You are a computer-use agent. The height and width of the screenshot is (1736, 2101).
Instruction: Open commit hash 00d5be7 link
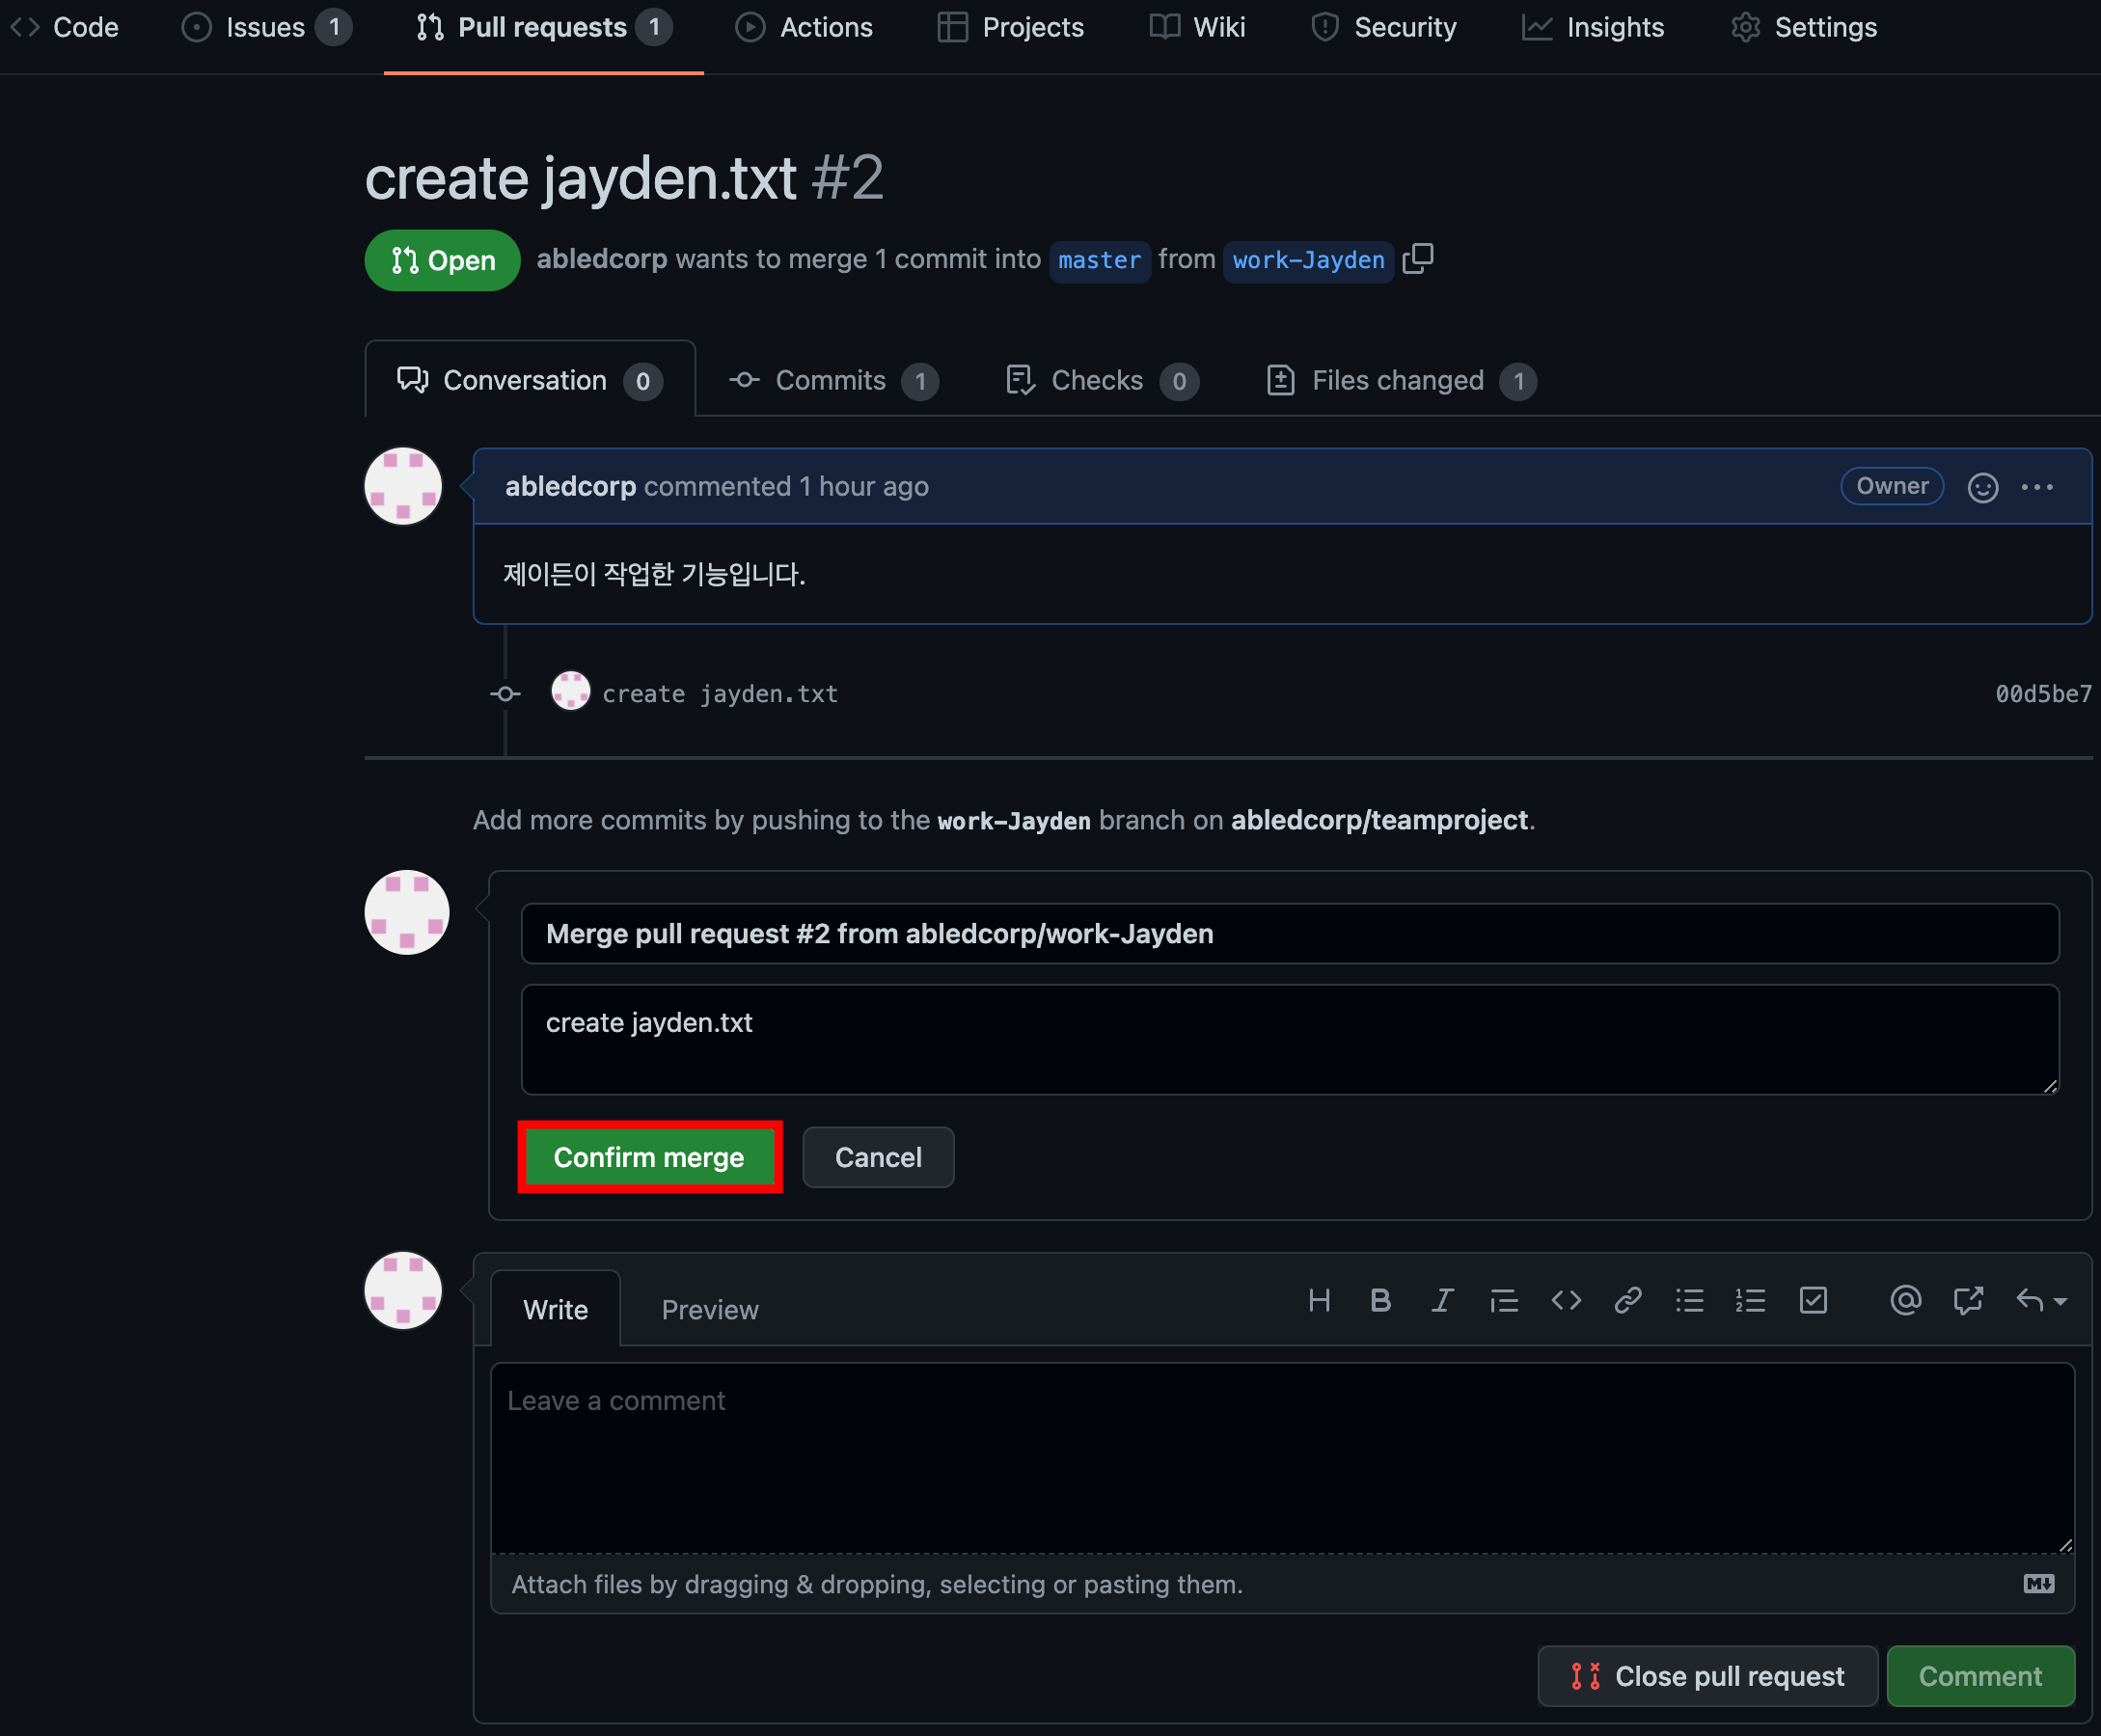click(2042, 694)
